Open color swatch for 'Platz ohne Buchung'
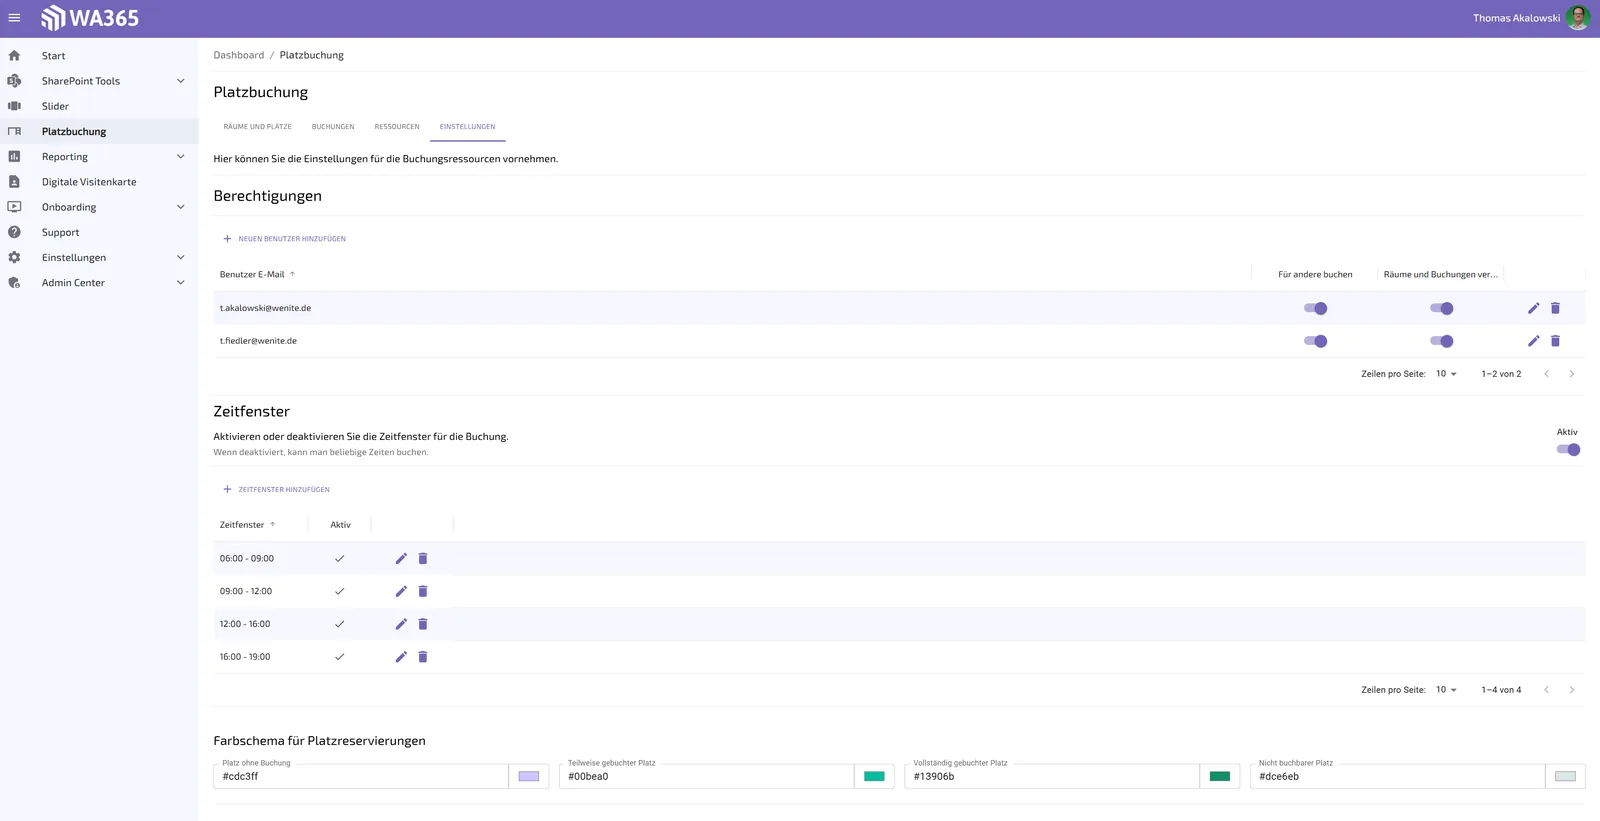Screen dimensions: 1600x821 coord(529,777)
